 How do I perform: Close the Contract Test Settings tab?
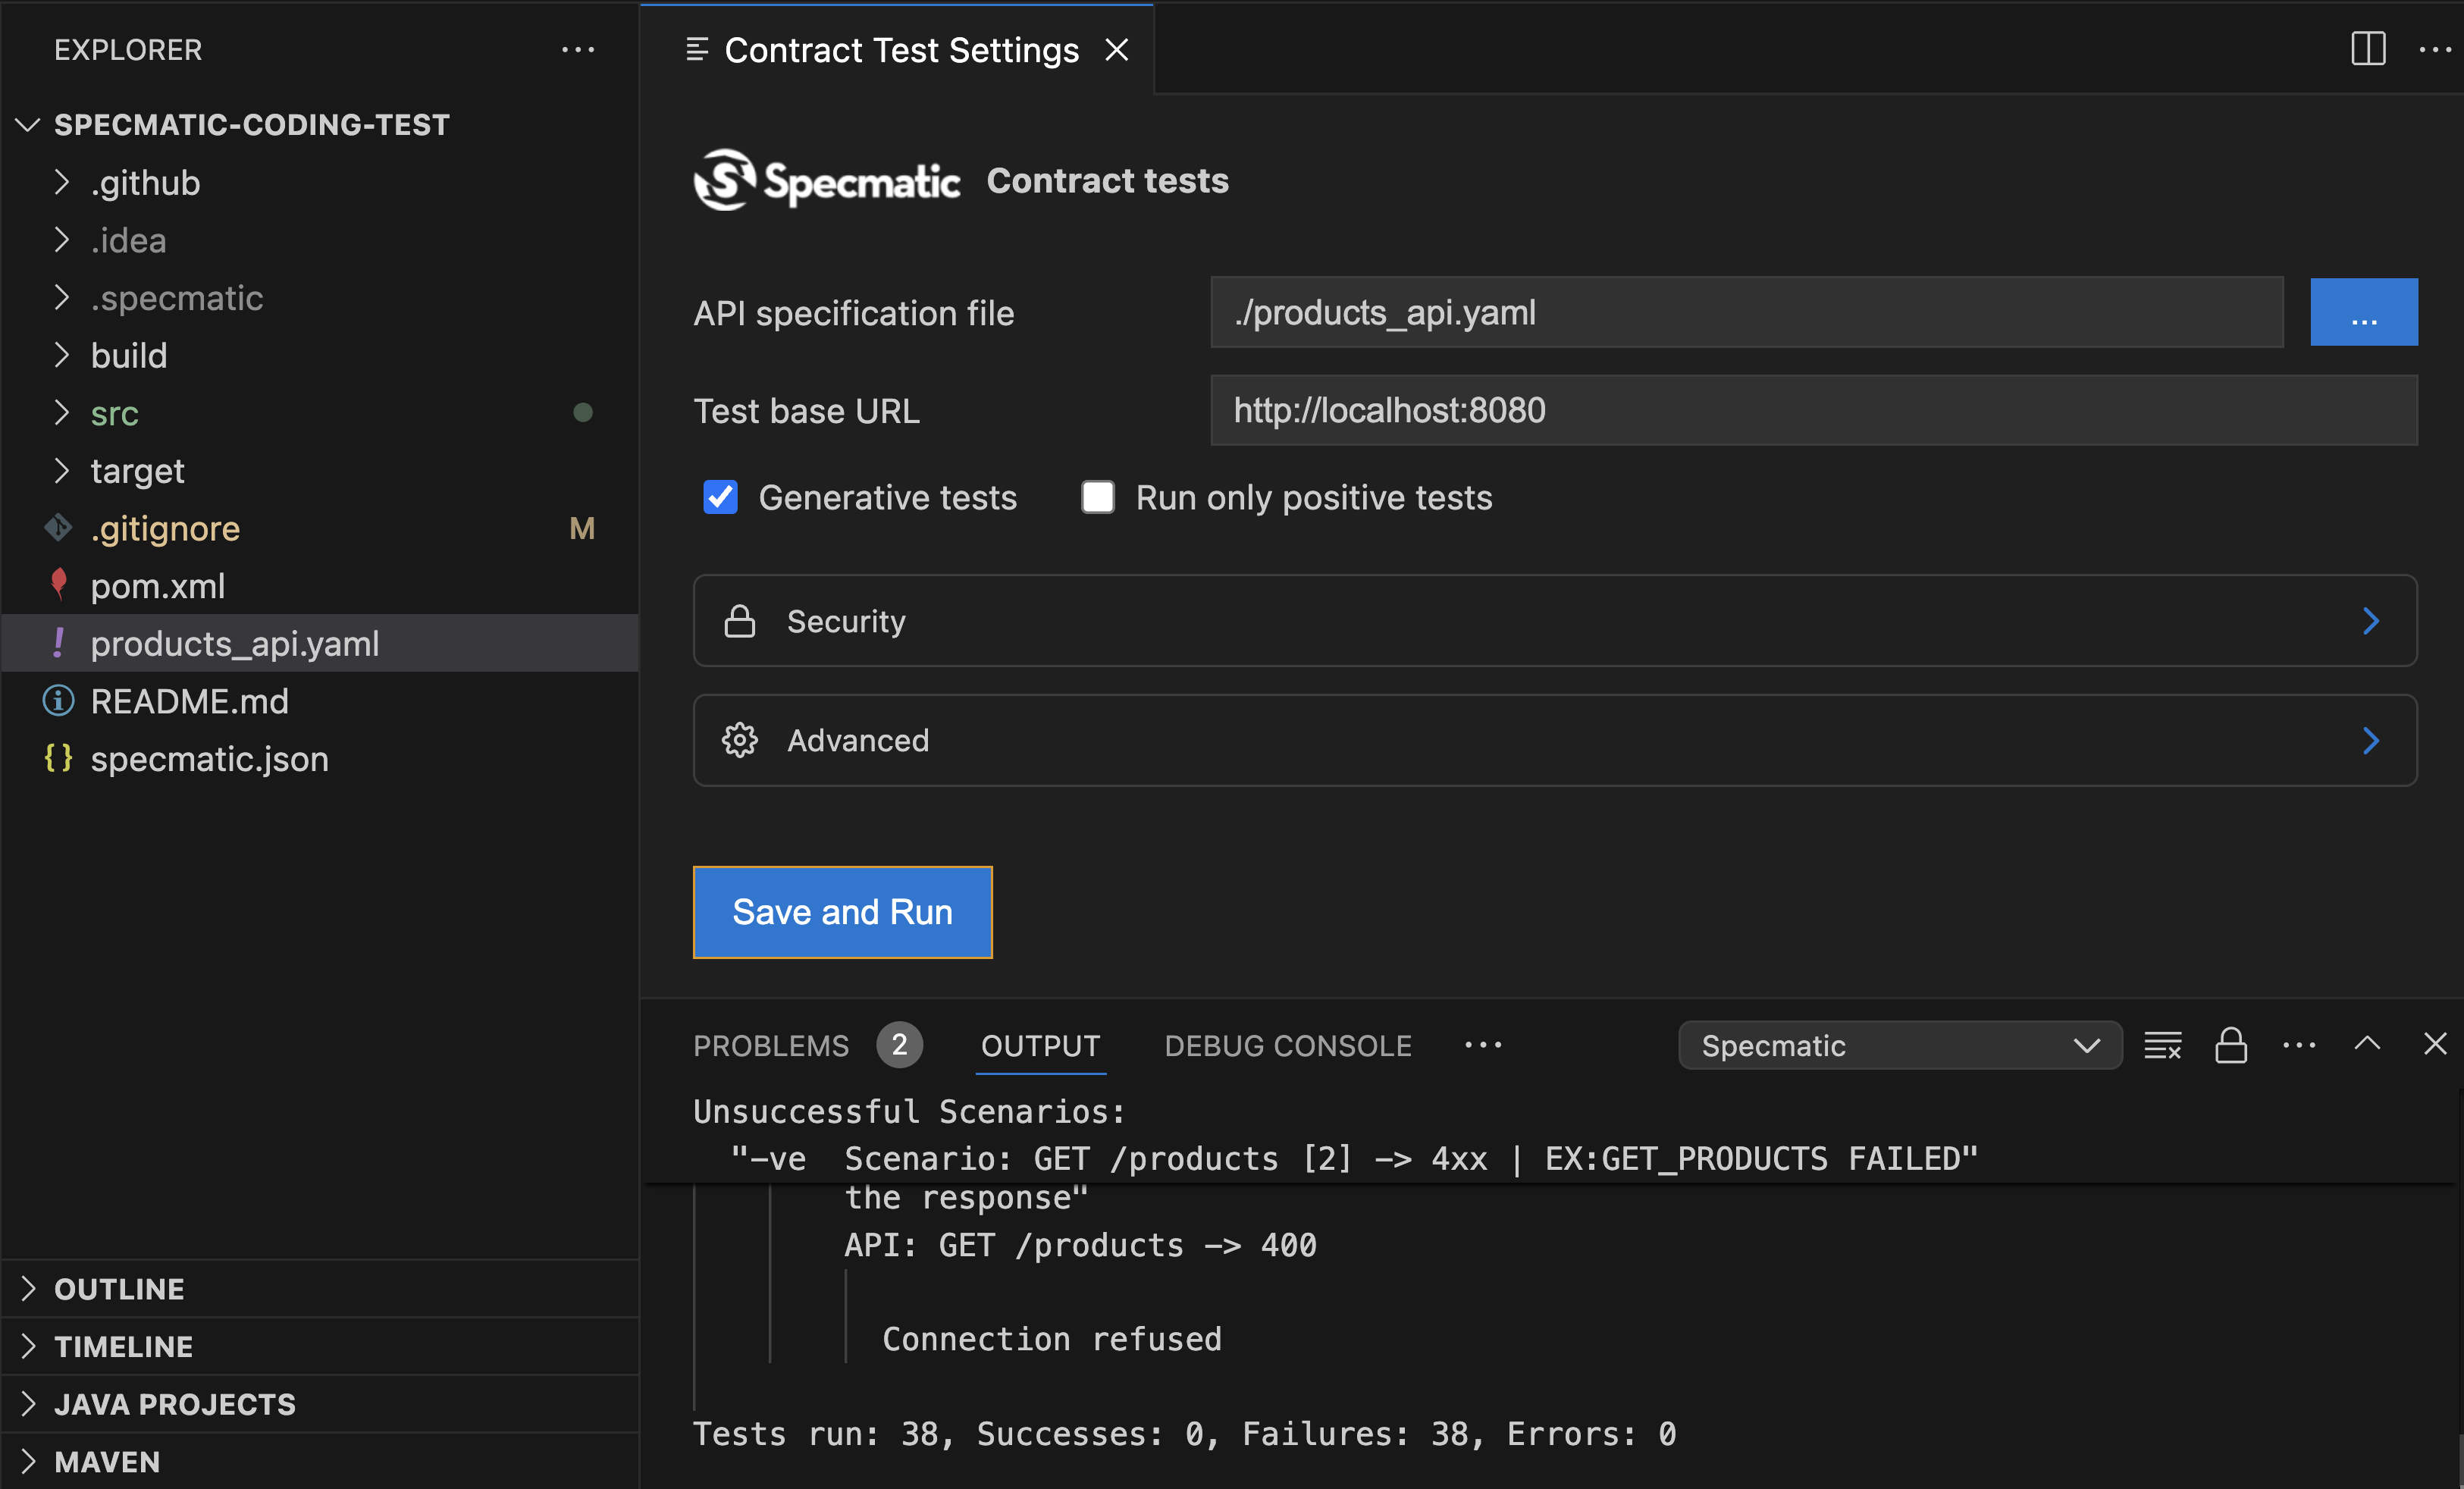tap(1117, 50)
